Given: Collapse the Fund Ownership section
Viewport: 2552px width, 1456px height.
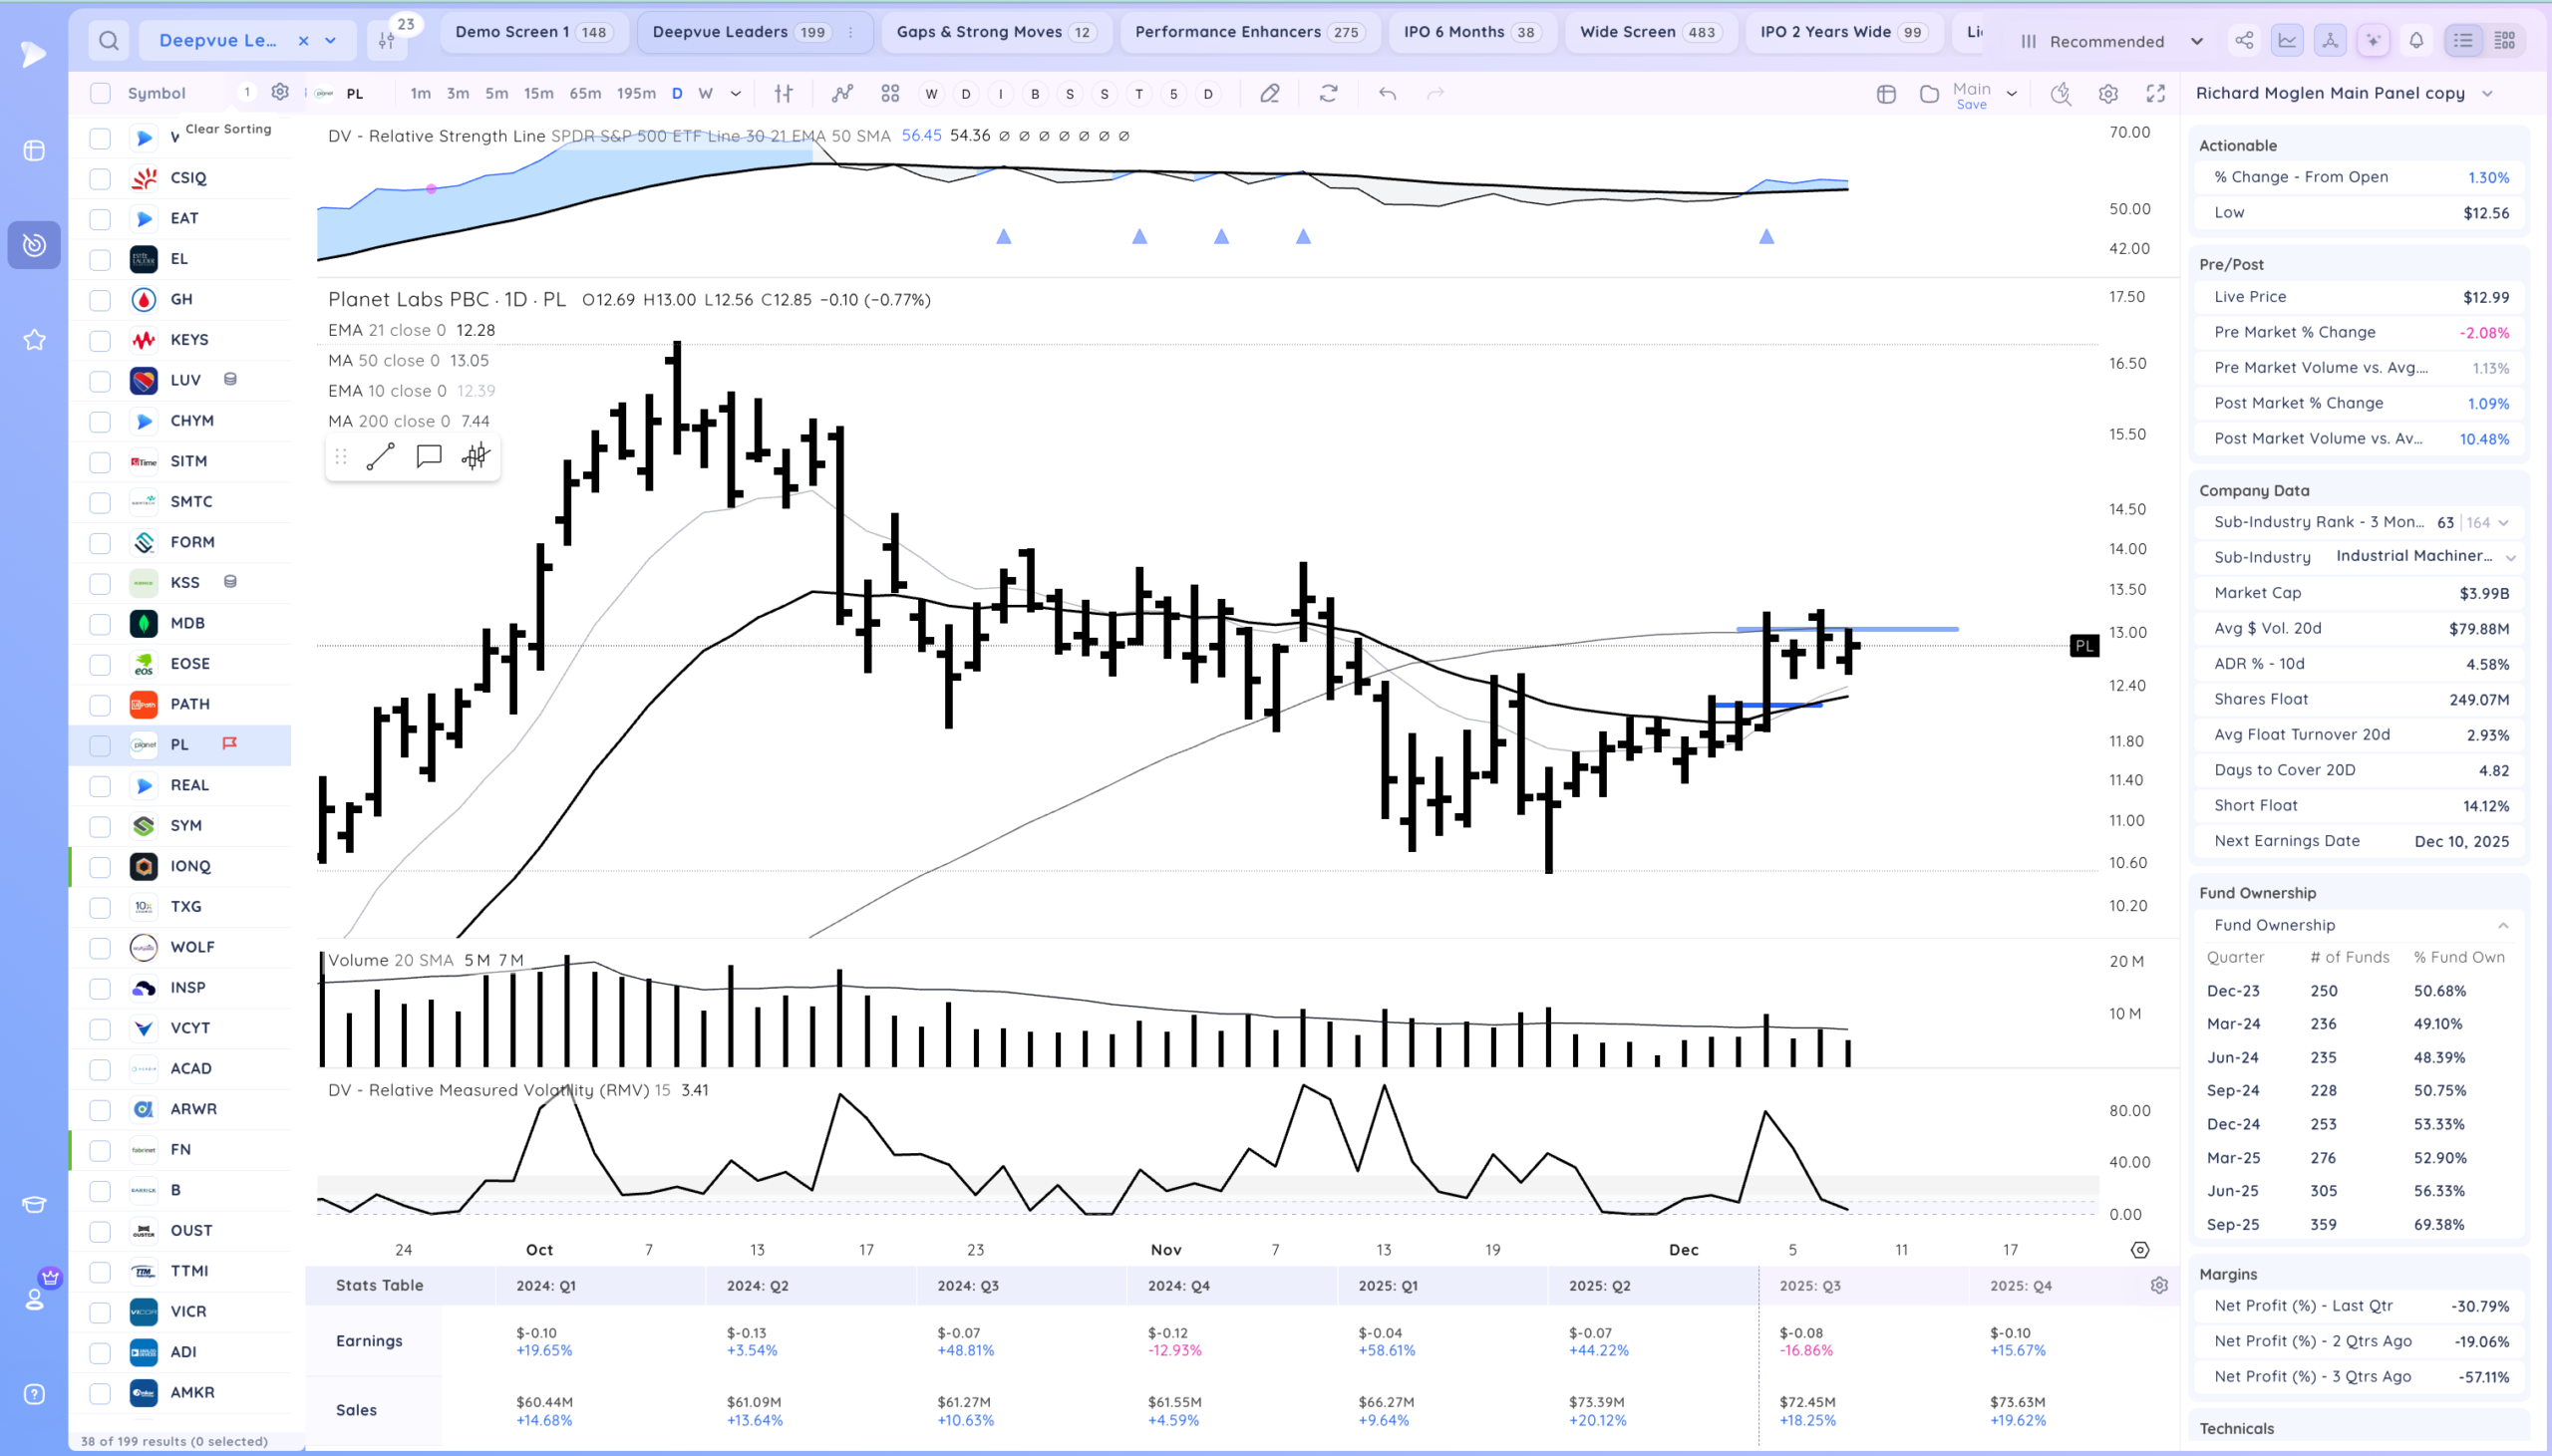Looking at the screenshot, I should point(2503,925).
